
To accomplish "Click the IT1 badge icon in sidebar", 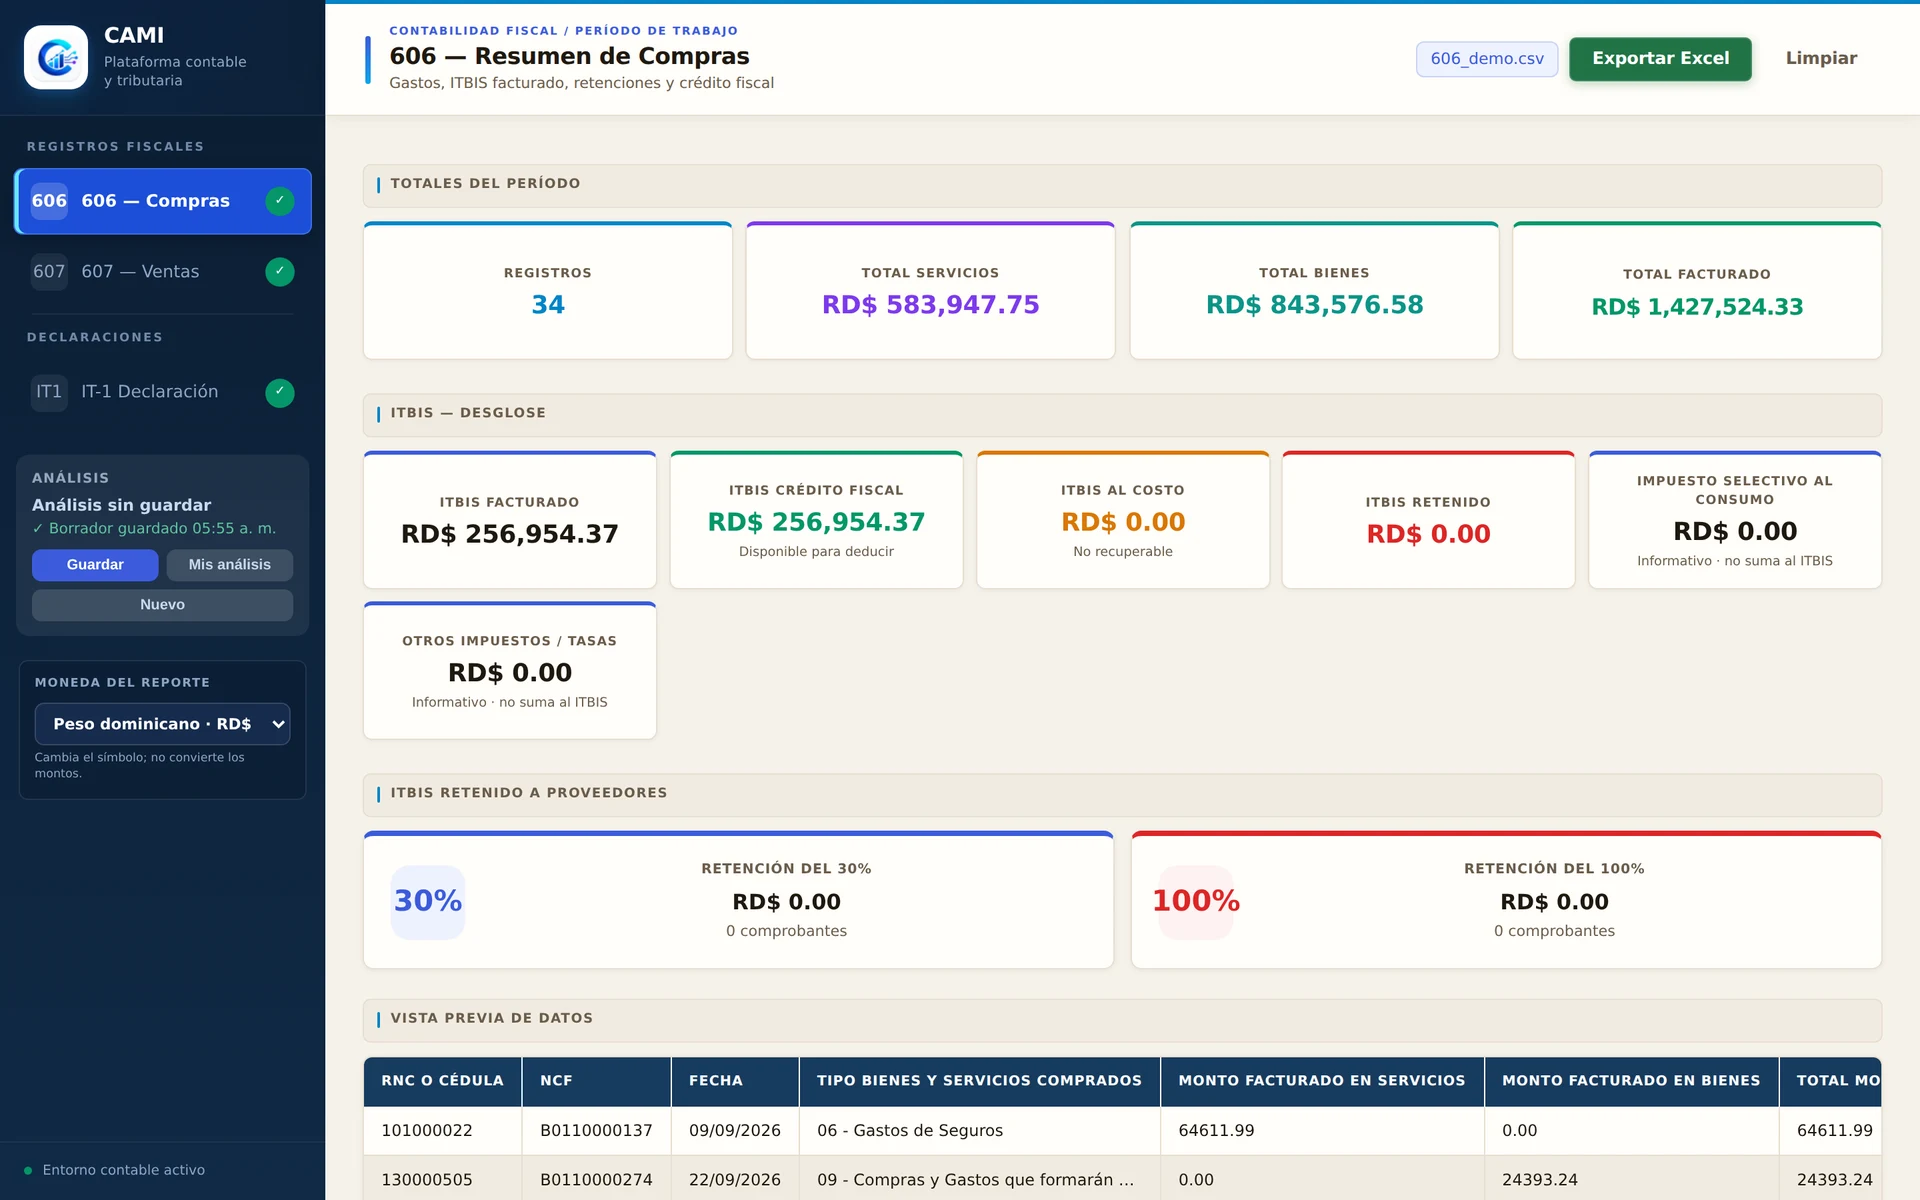I will (x=49, y=392).
